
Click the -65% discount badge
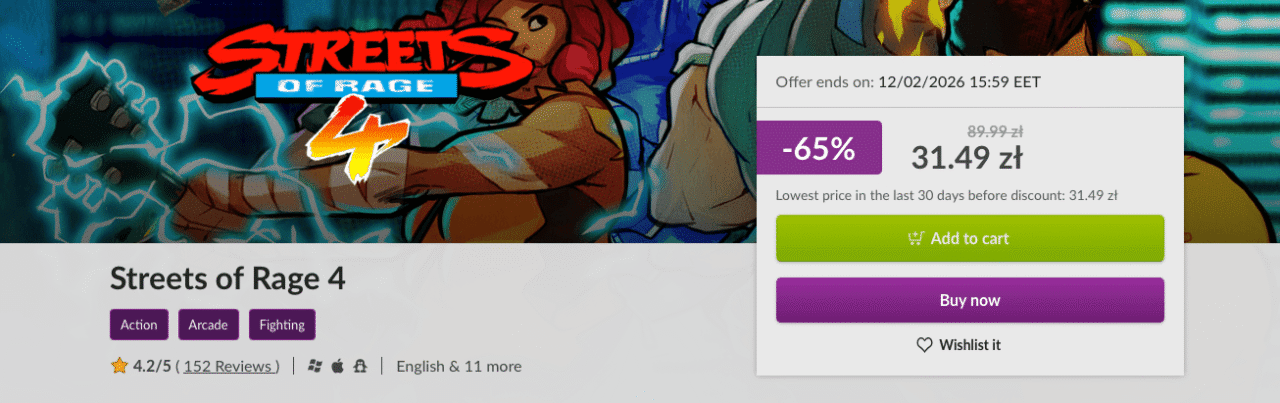819,148
